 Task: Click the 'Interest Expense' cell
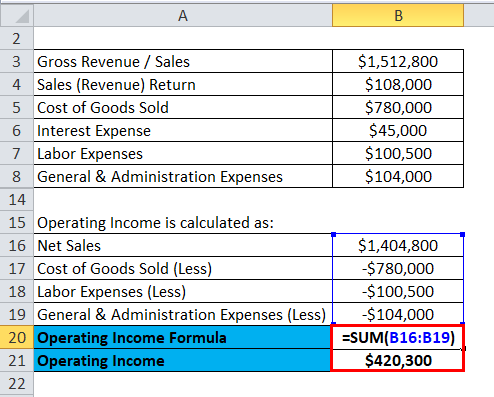click(x=183, y=130)
